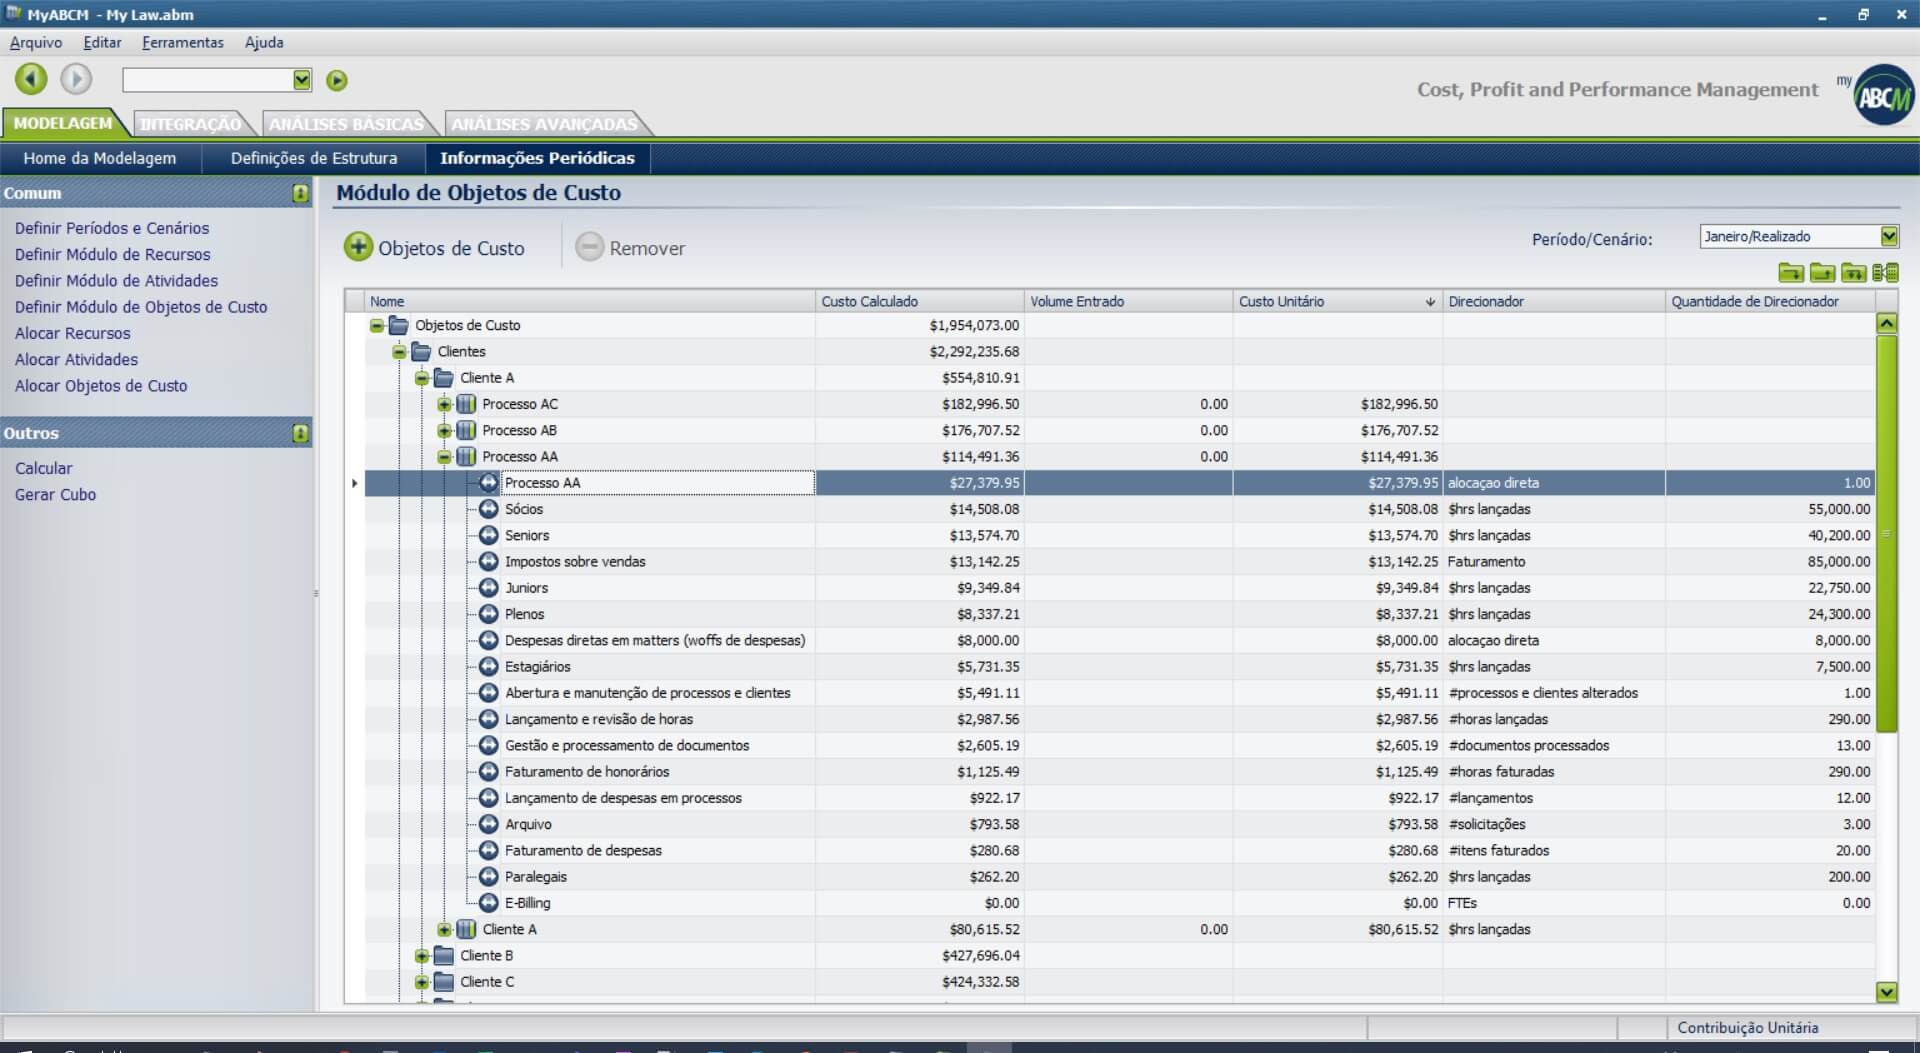Select the Despesas diretas em matters row
This screenshot has width=1920, height=1053.
[1120, 640]
